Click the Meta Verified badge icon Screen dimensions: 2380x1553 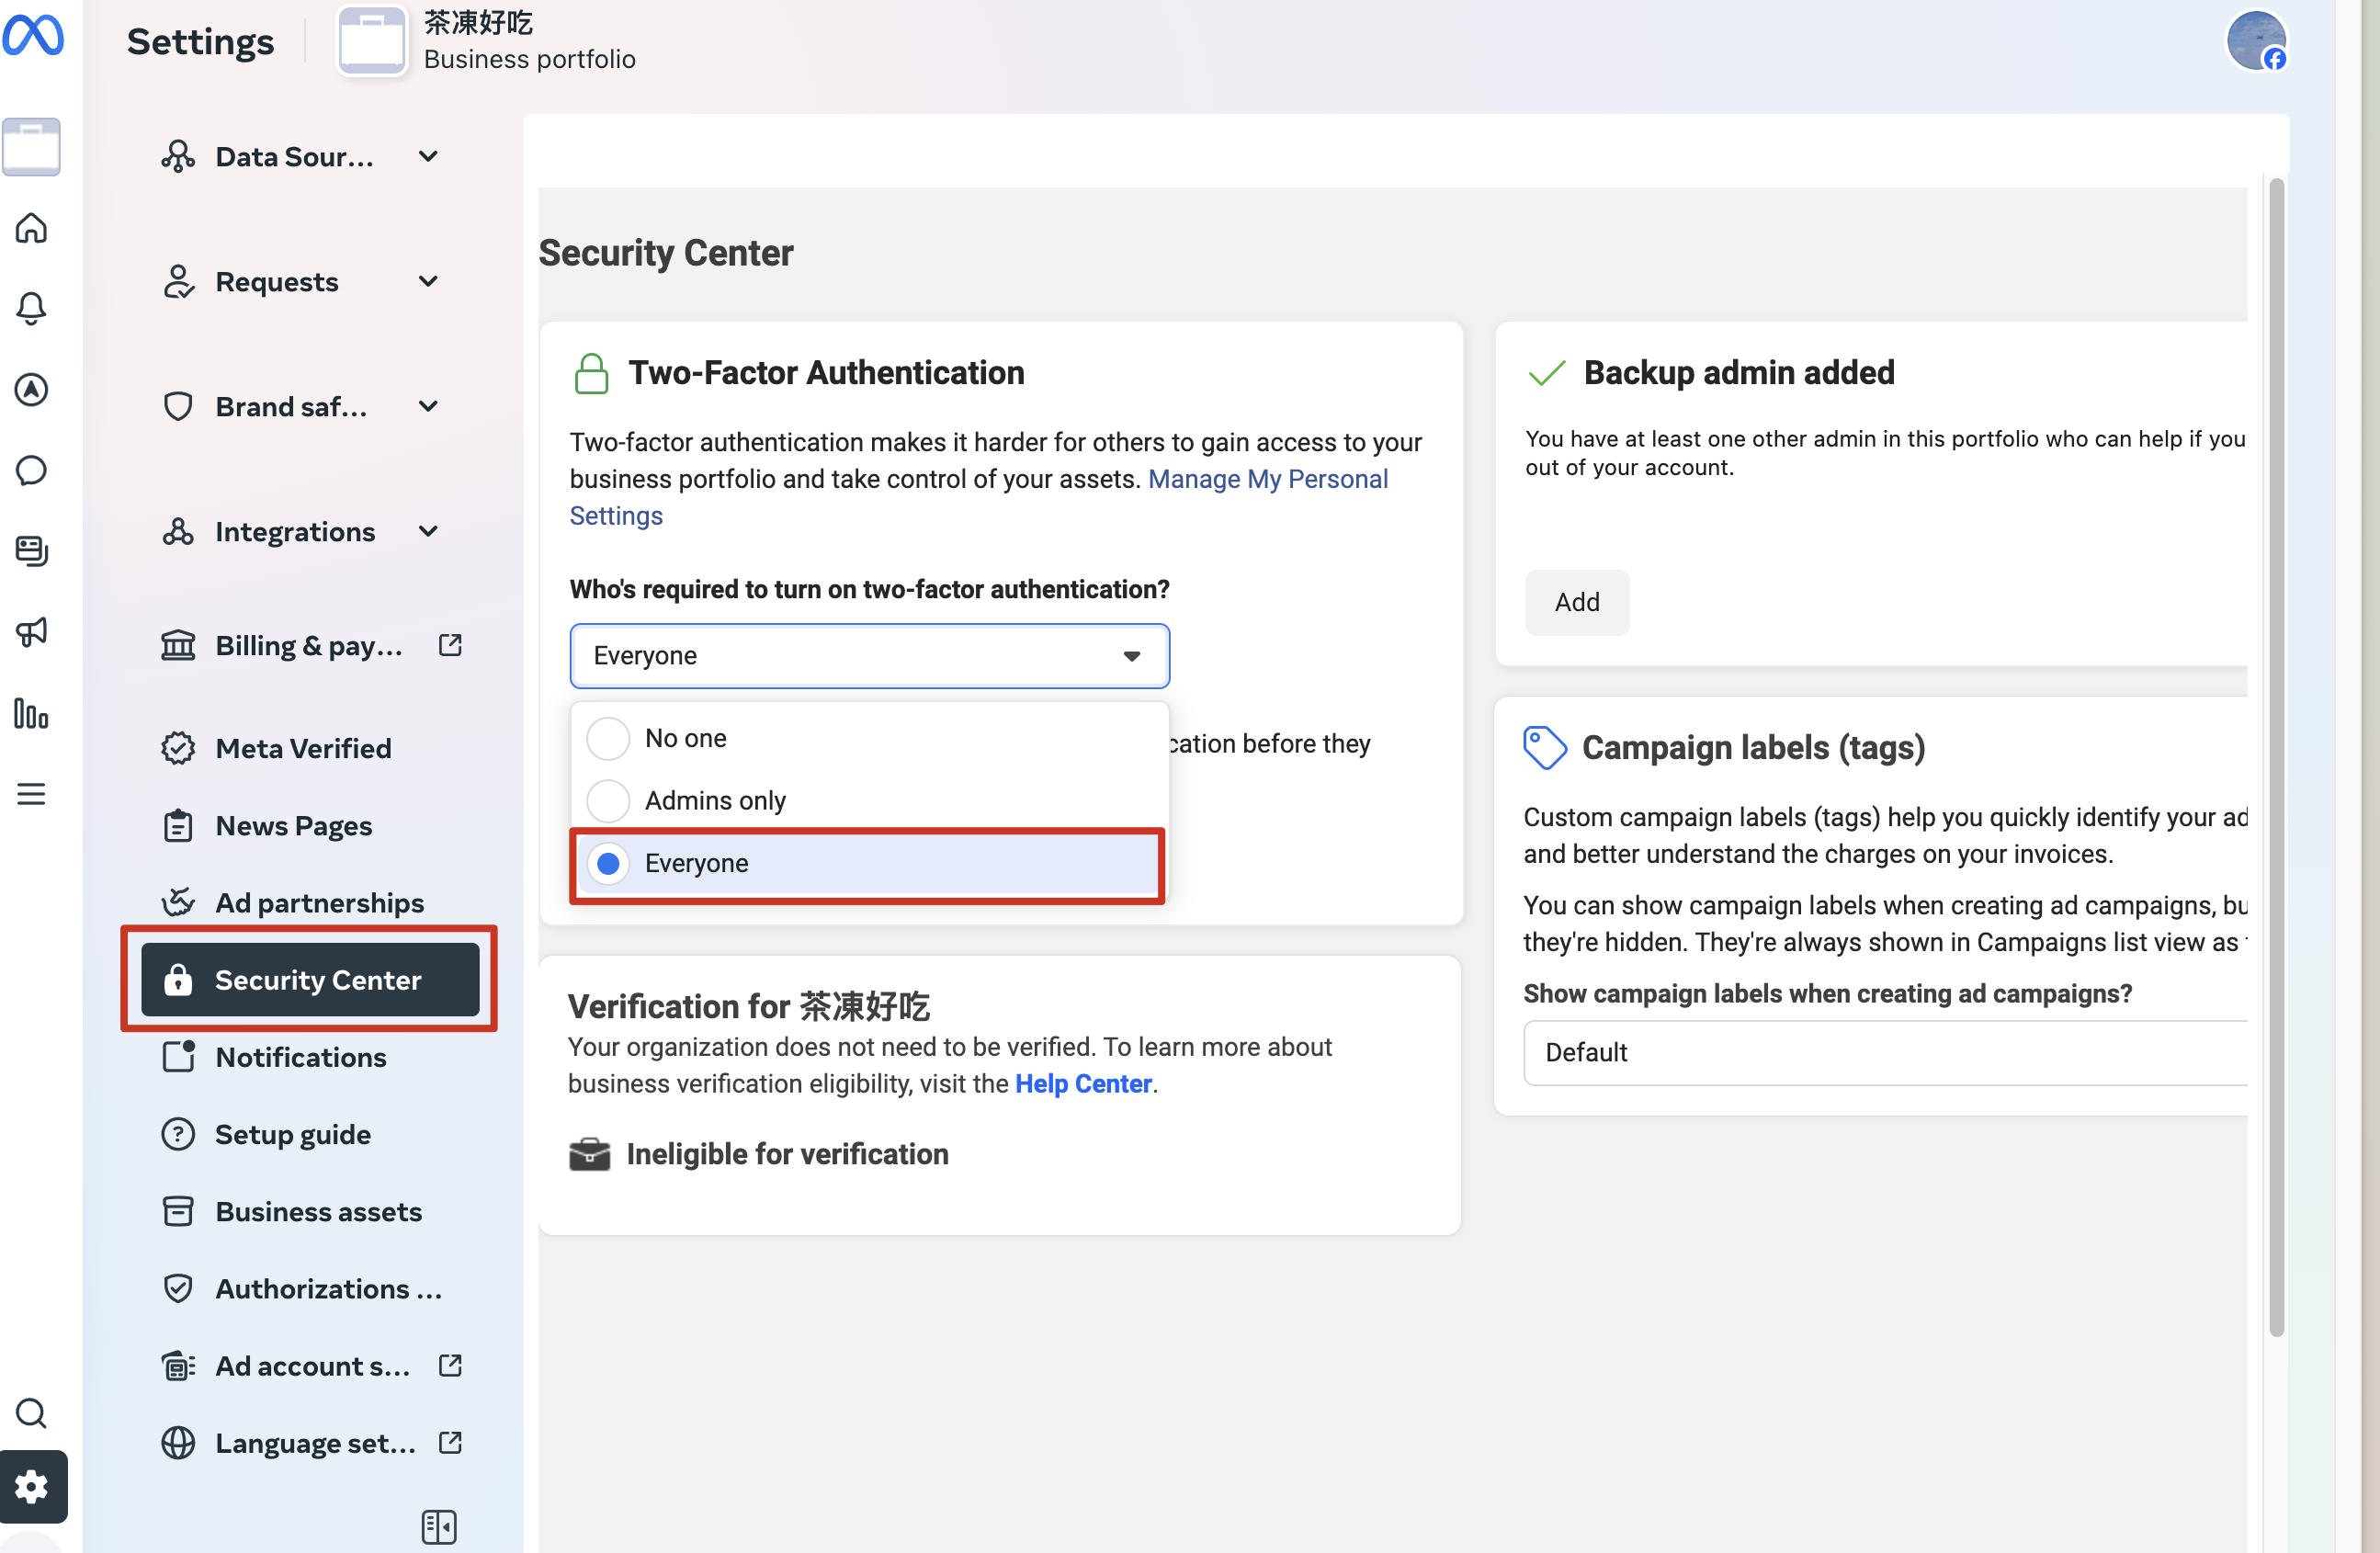[178, 748]
